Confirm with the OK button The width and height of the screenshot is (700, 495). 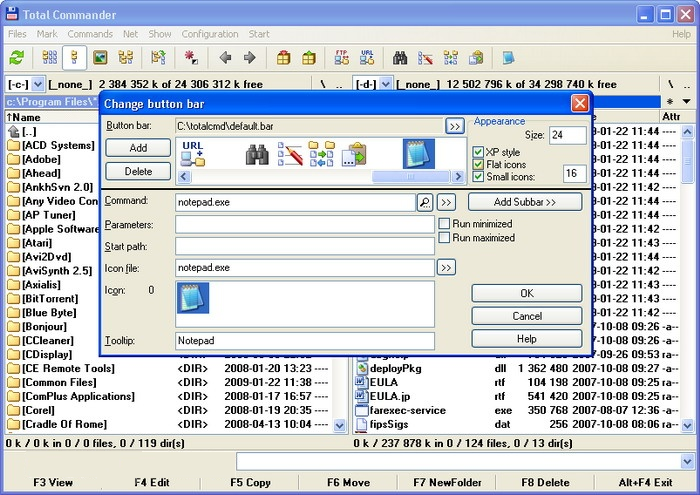(x=527, y=293)
